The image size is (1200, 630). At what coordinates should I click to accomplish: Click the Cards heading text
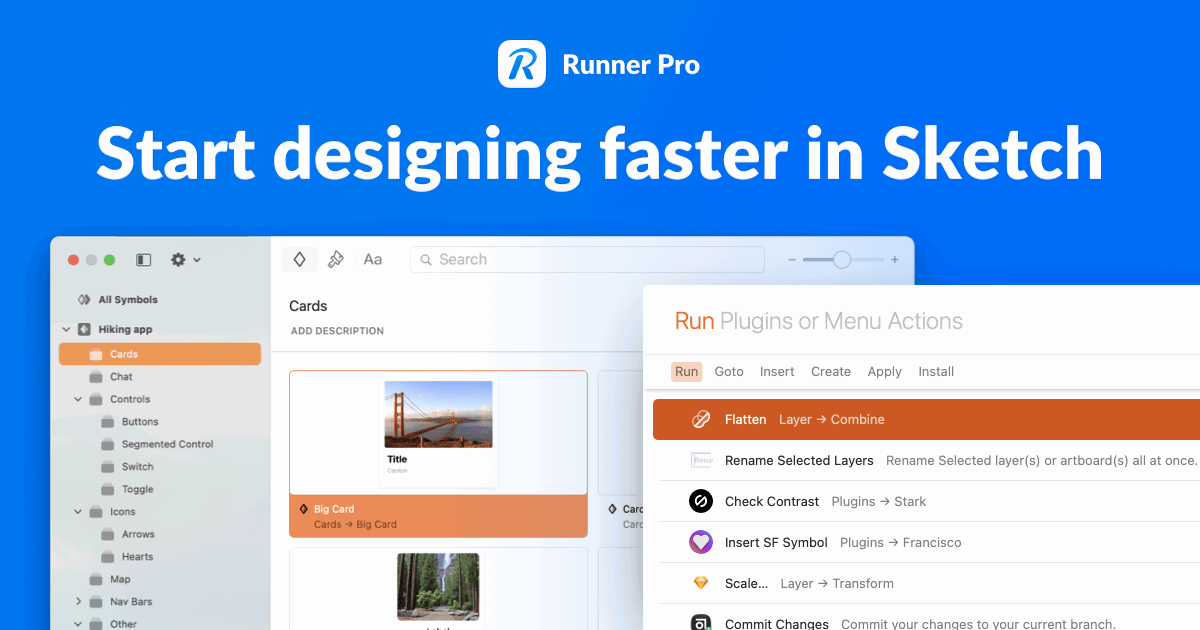pos(308,306)
